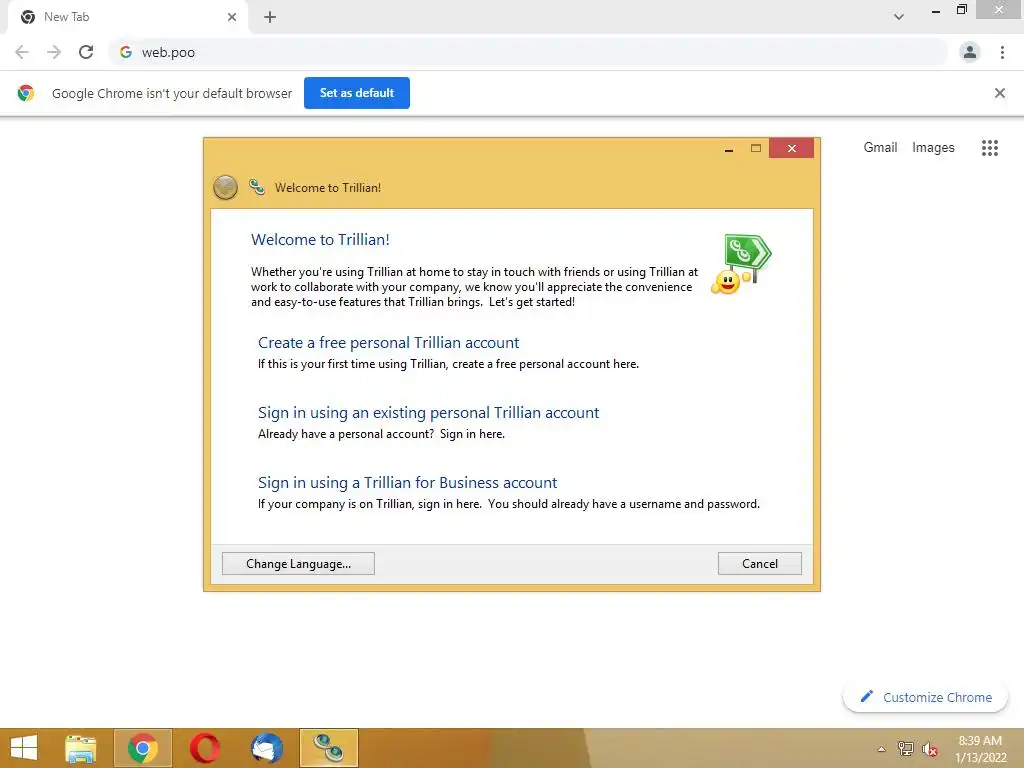Screen dimensions: 1024x768
Task: Cancel the Trillian welcome dialog
Action: pos(760,564)
